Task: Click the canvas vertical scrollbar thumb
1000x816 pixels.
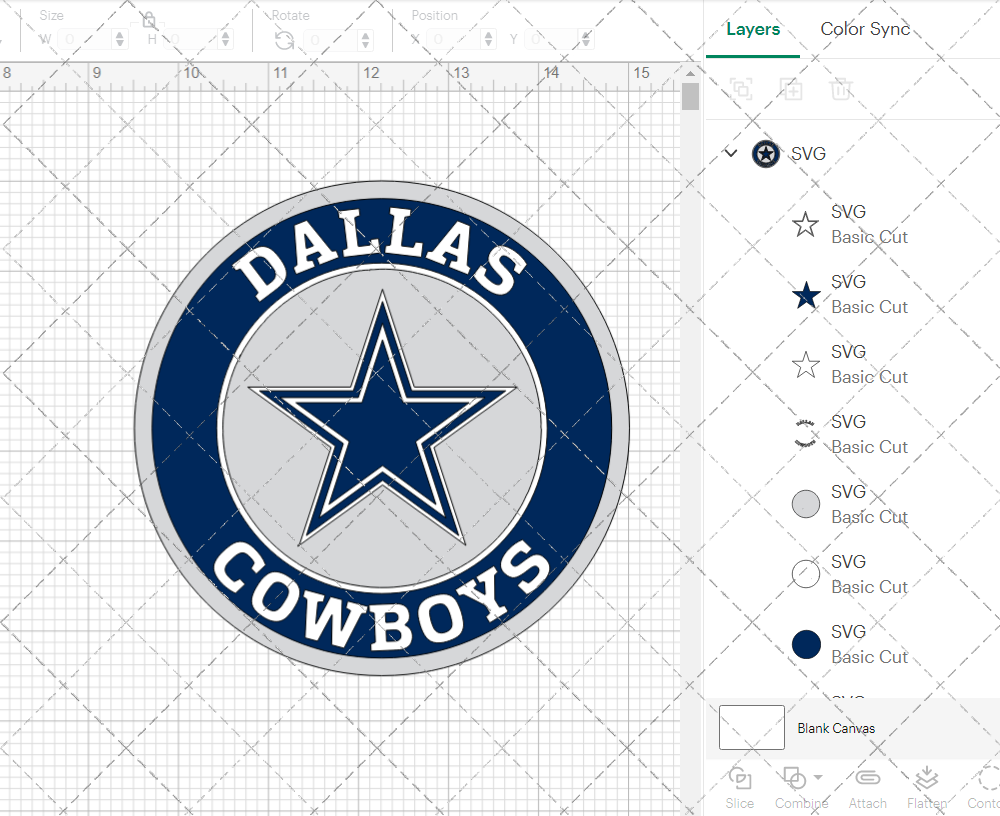Action: [690, 97]
